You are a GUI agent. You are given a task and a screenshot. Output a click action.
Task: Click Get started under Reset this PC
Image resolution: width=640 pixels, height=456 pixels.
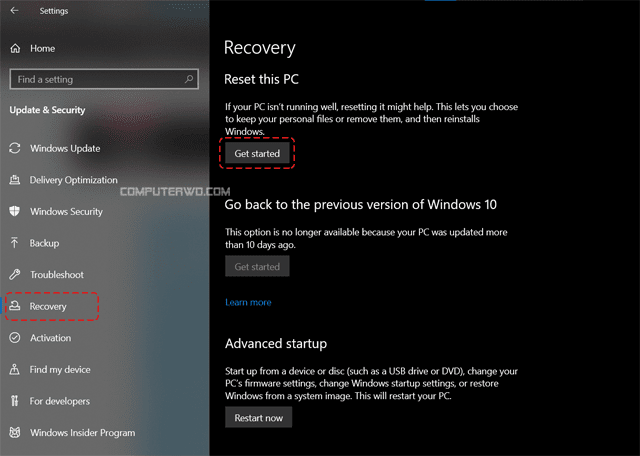click(x=257, y=153)
